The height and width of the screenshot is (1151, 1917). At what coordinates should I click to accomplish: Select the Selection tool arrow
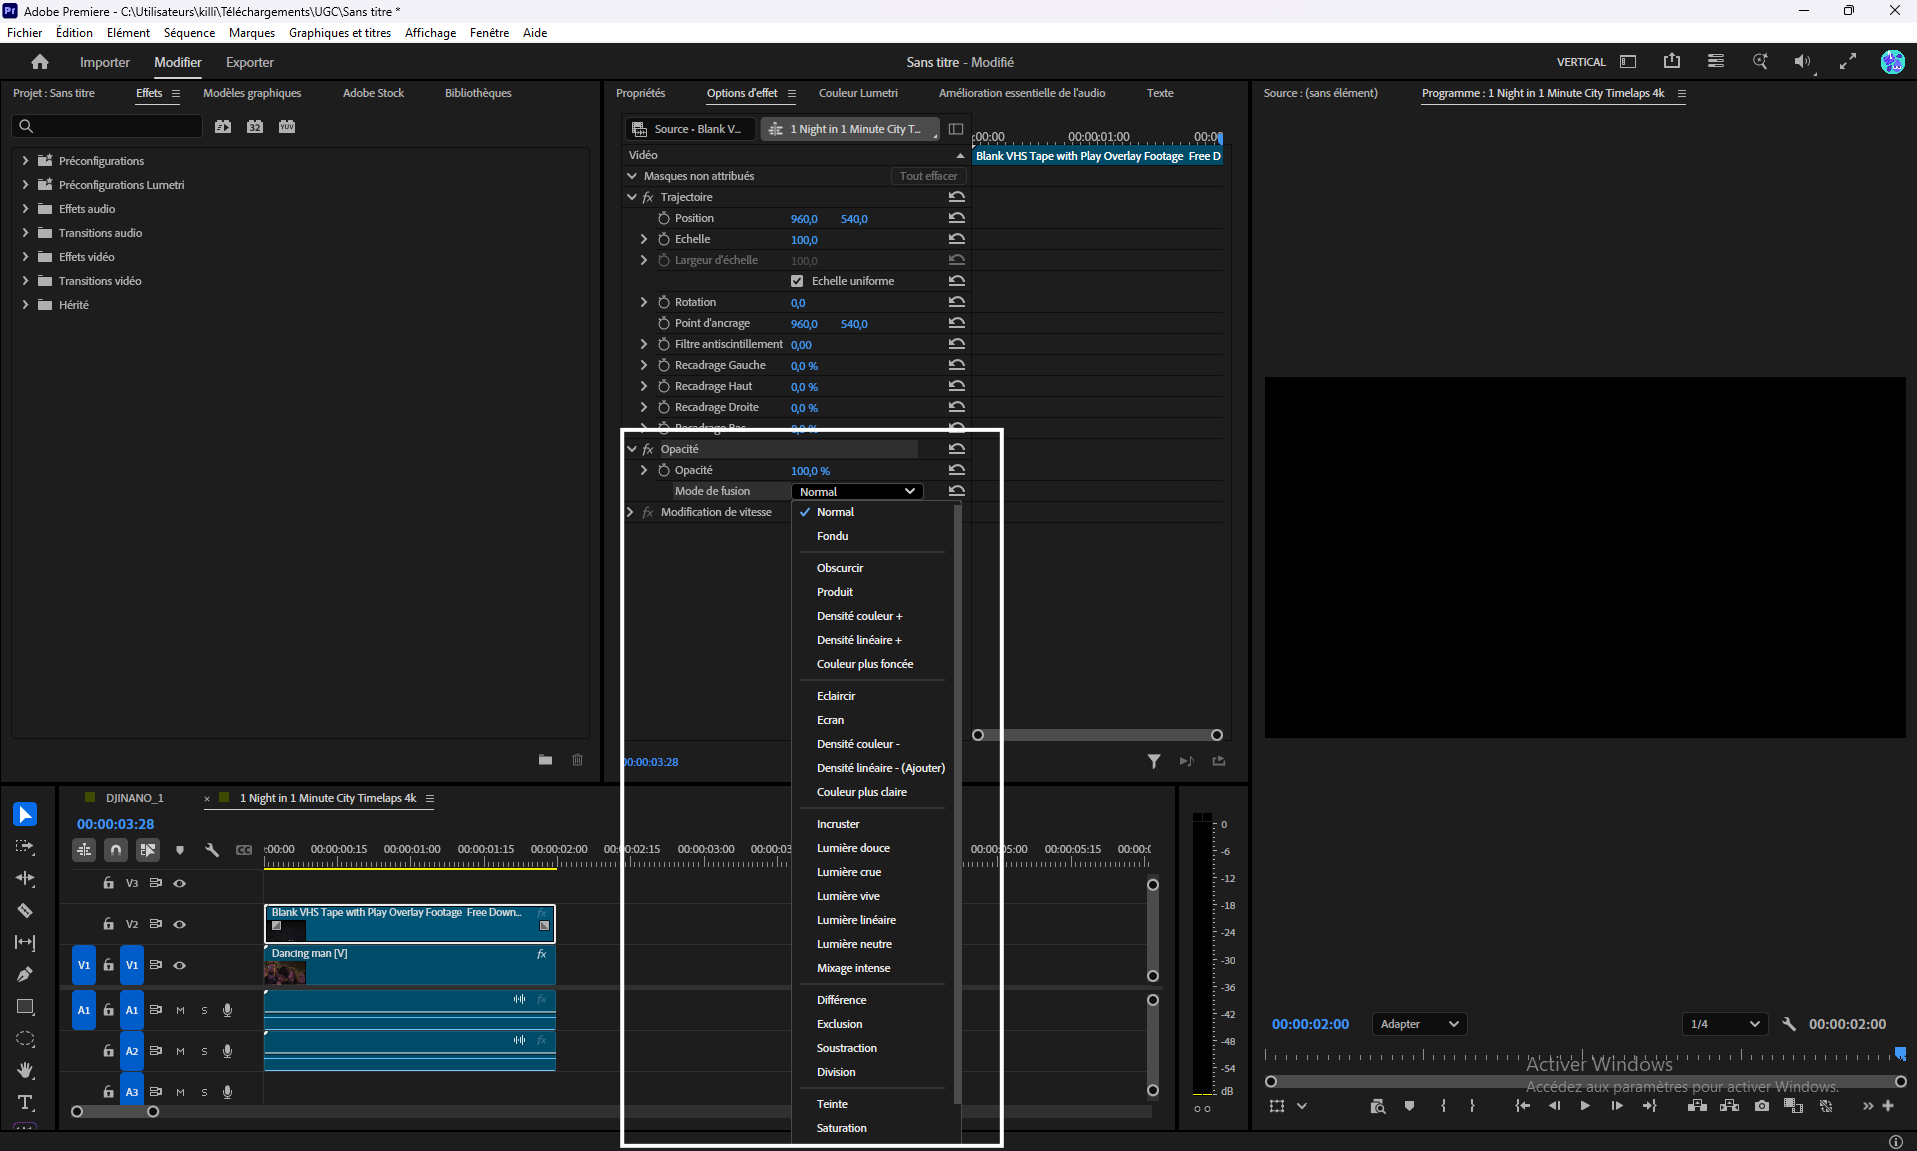(x=25, y=815)
